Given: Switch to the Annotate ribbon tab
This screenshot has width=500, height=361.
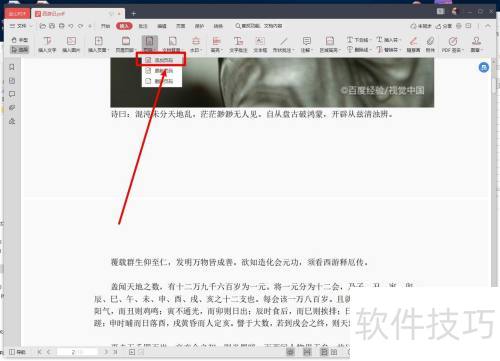Looking at the screenshot, I should (143, 26).
